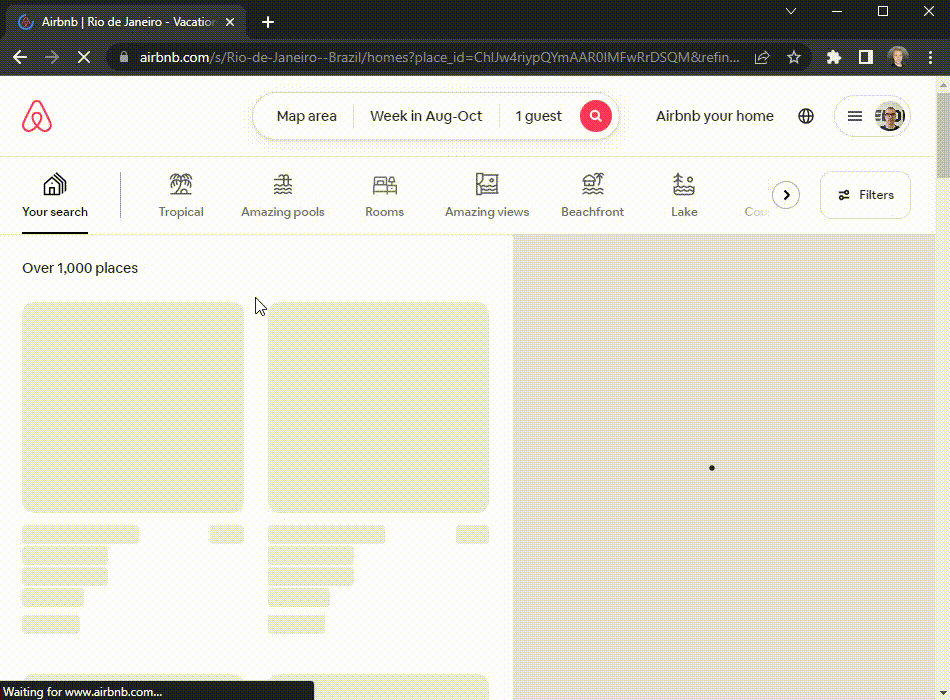Open the tab search chevron
950x700 pixels.
(x=791, y=11)
